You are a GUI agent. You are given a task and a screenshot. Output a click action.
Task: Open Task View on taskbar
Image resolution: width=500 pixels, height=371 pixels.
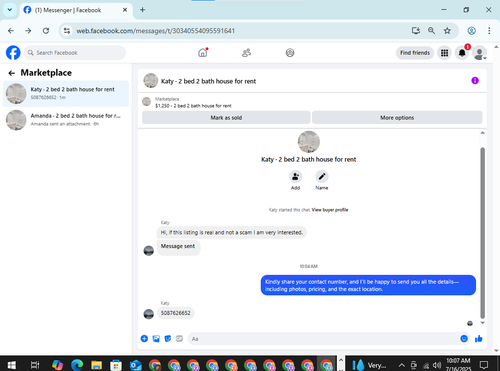(35, 365)
